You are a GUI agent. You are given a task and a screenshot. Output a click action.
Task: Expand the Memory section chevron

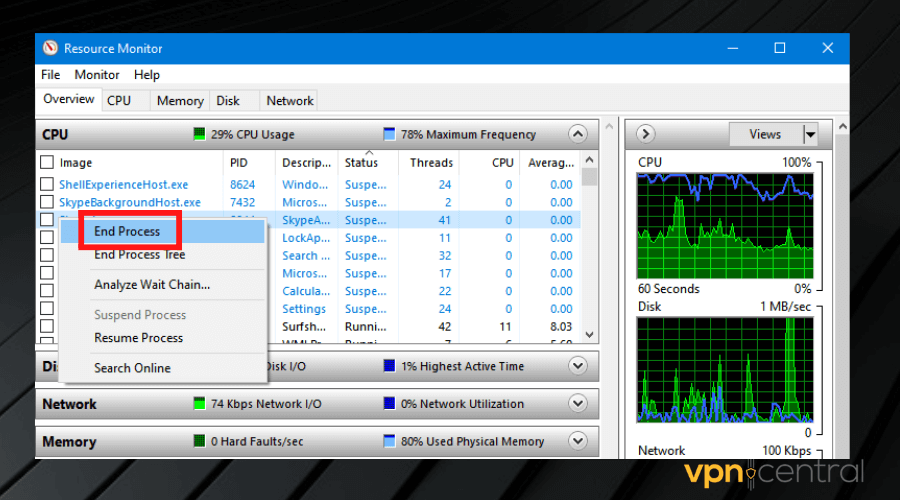point(577,441)
